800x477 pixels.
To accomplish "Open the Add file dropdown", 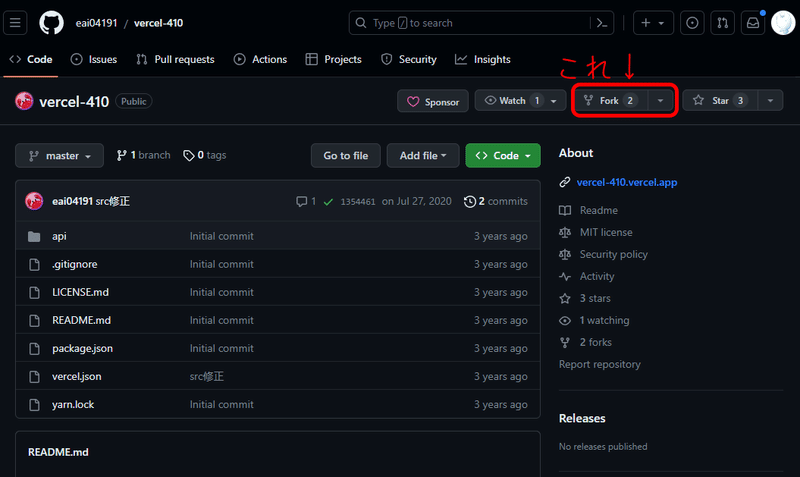I will (422, 156).
